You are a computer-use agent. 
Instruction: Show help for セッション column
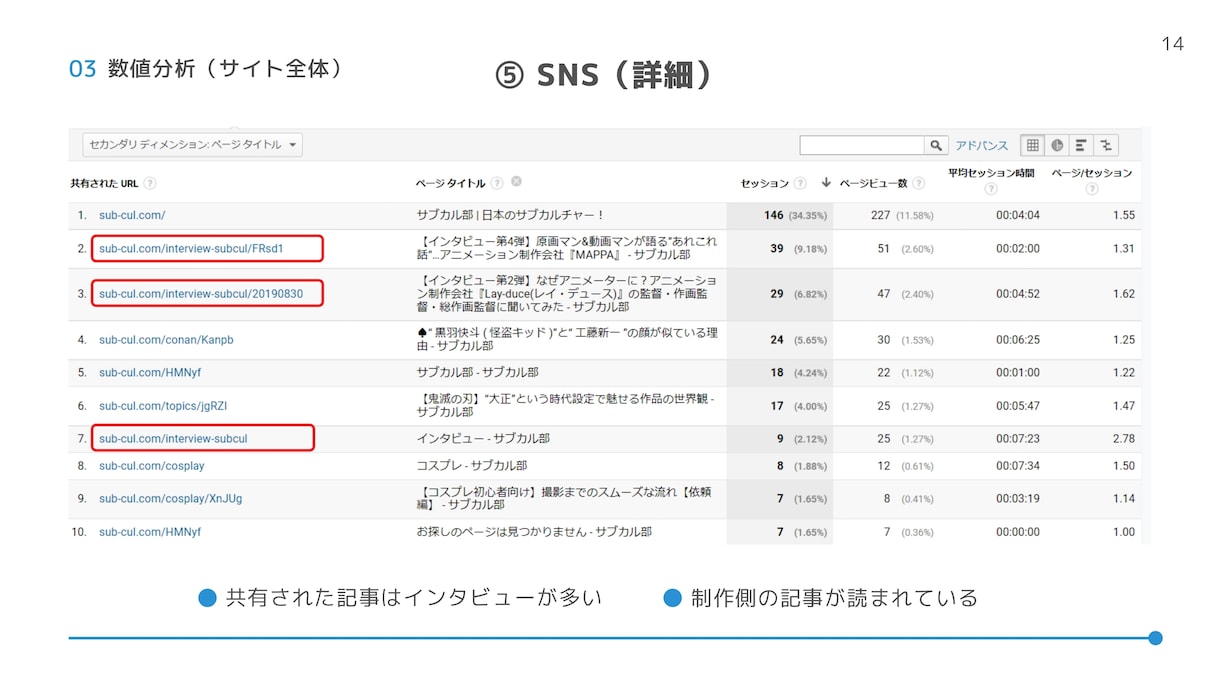point(800,183)
